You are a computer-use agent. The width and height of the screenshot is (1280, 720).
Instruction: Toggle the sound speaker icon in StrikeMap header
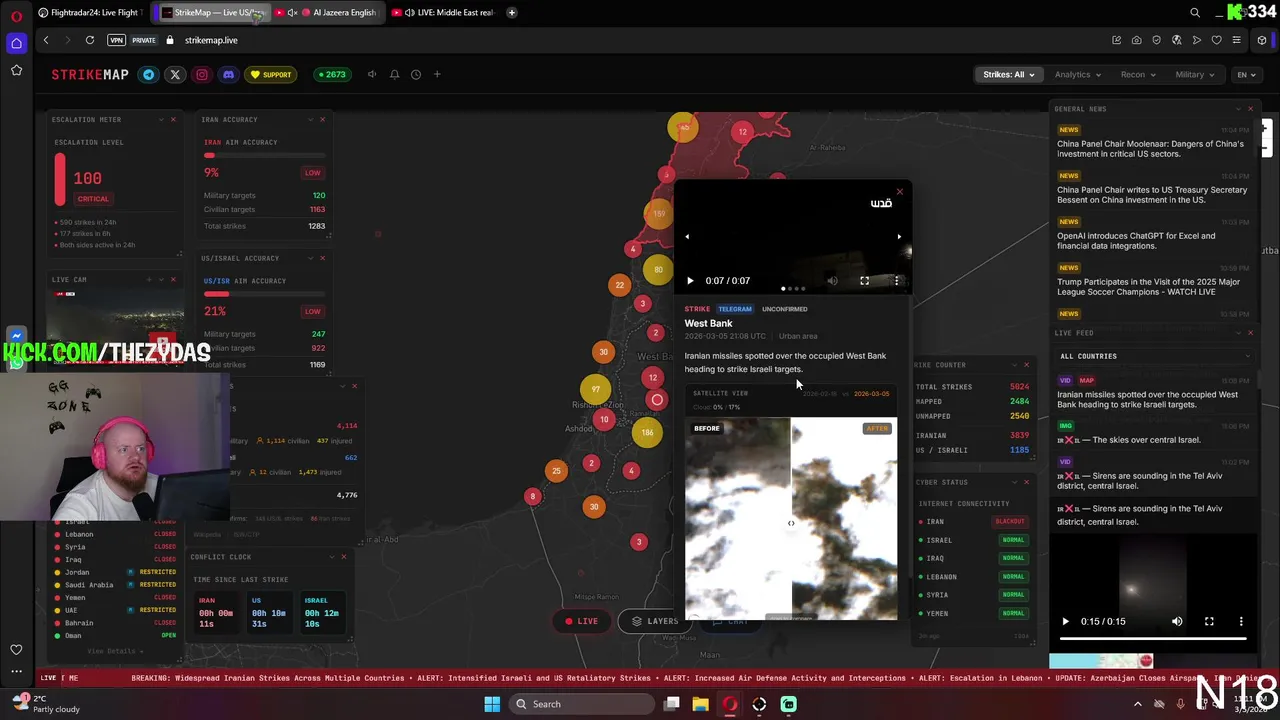[372, 74]
